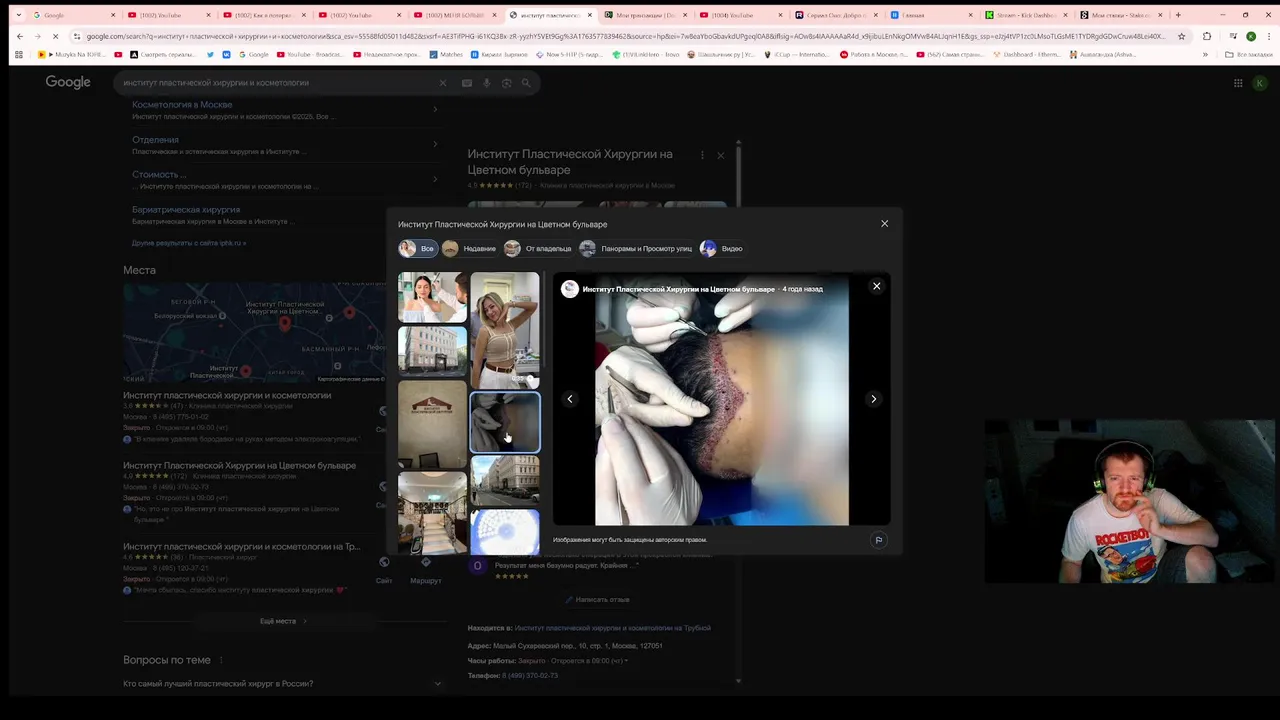
Task: Clear the Google search box
Action: [443, 83]
